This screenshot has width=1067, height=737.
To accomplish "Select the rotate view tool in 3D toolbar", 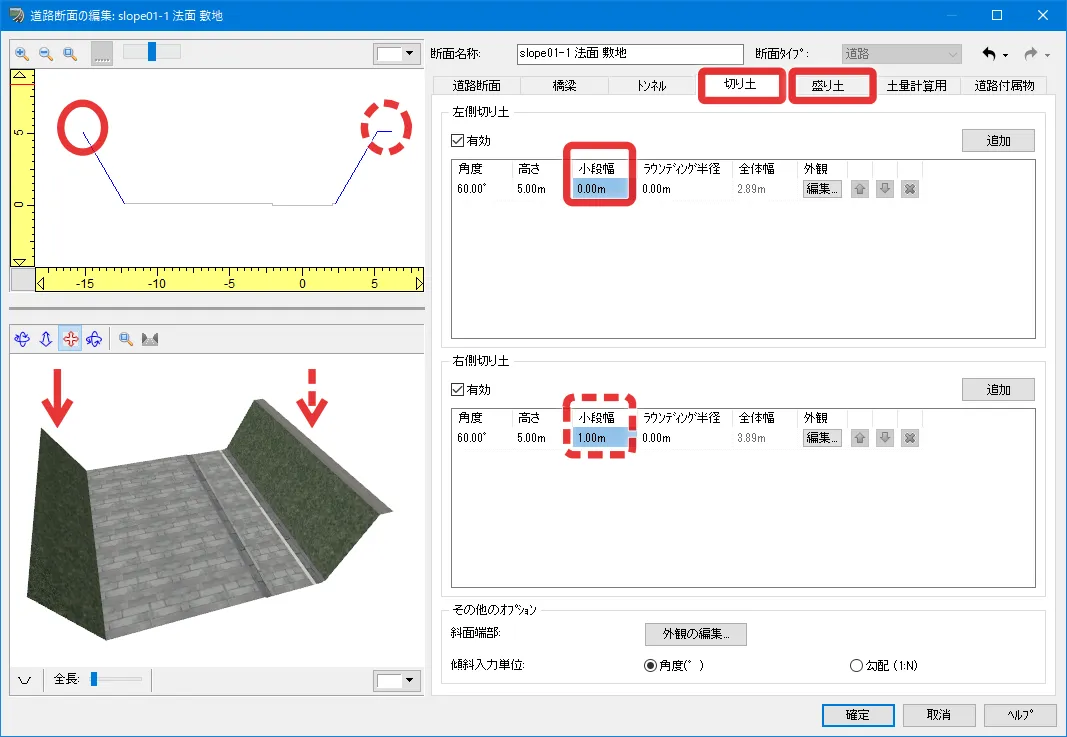I will click(22, 340).
